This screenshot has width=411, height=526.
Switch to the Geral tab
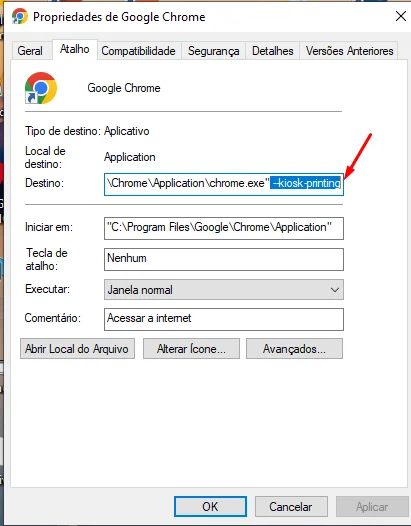[30, 51]
